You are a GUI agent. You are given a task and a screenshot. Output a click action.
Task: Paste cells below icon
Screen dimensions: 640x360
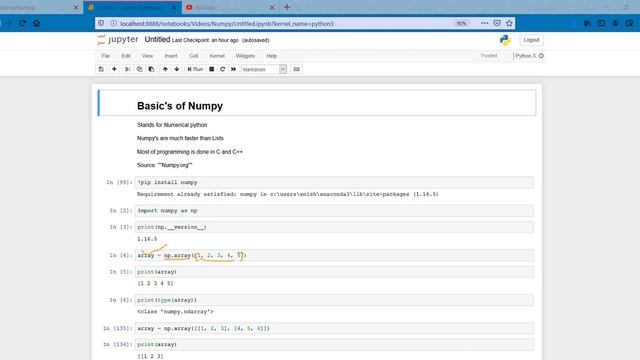151,69
